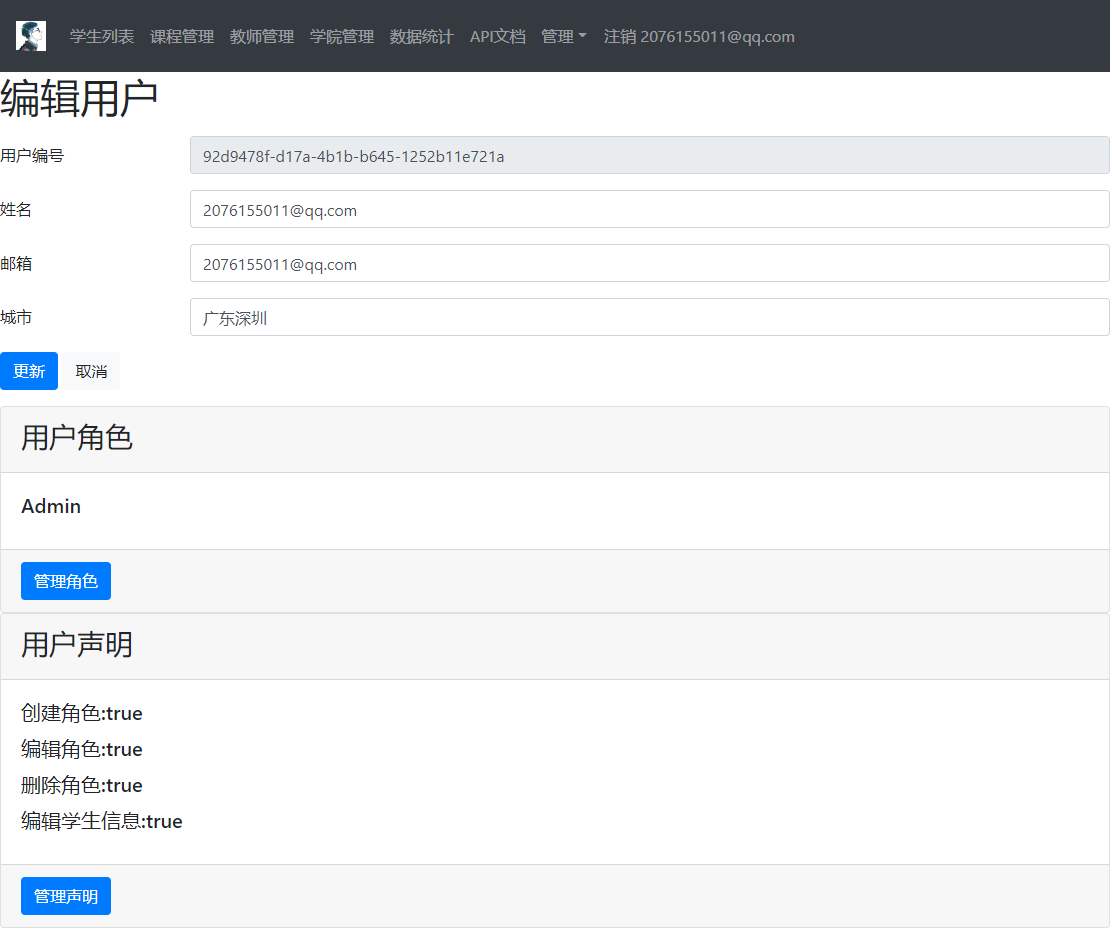The image size is (1112, 937).
Task: Open API文档 link
Action: tap(498, 37)
